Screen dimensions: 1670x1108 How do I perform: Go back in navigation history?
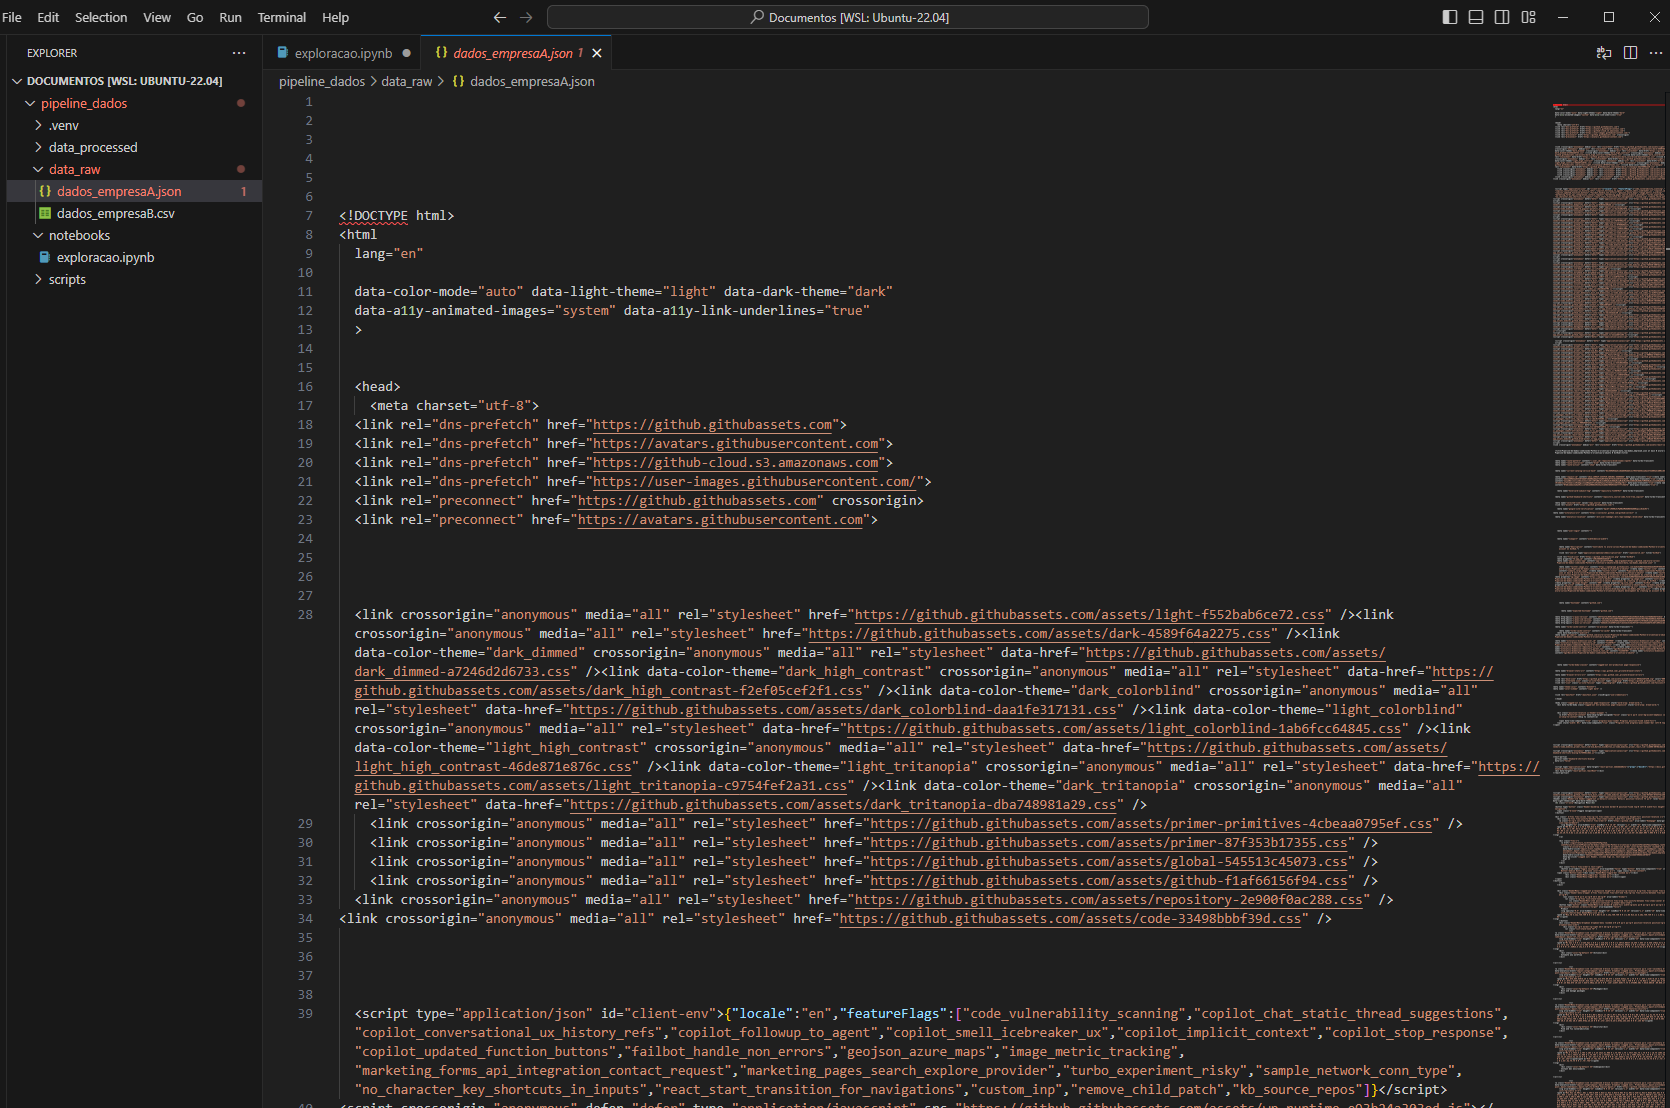500,17
